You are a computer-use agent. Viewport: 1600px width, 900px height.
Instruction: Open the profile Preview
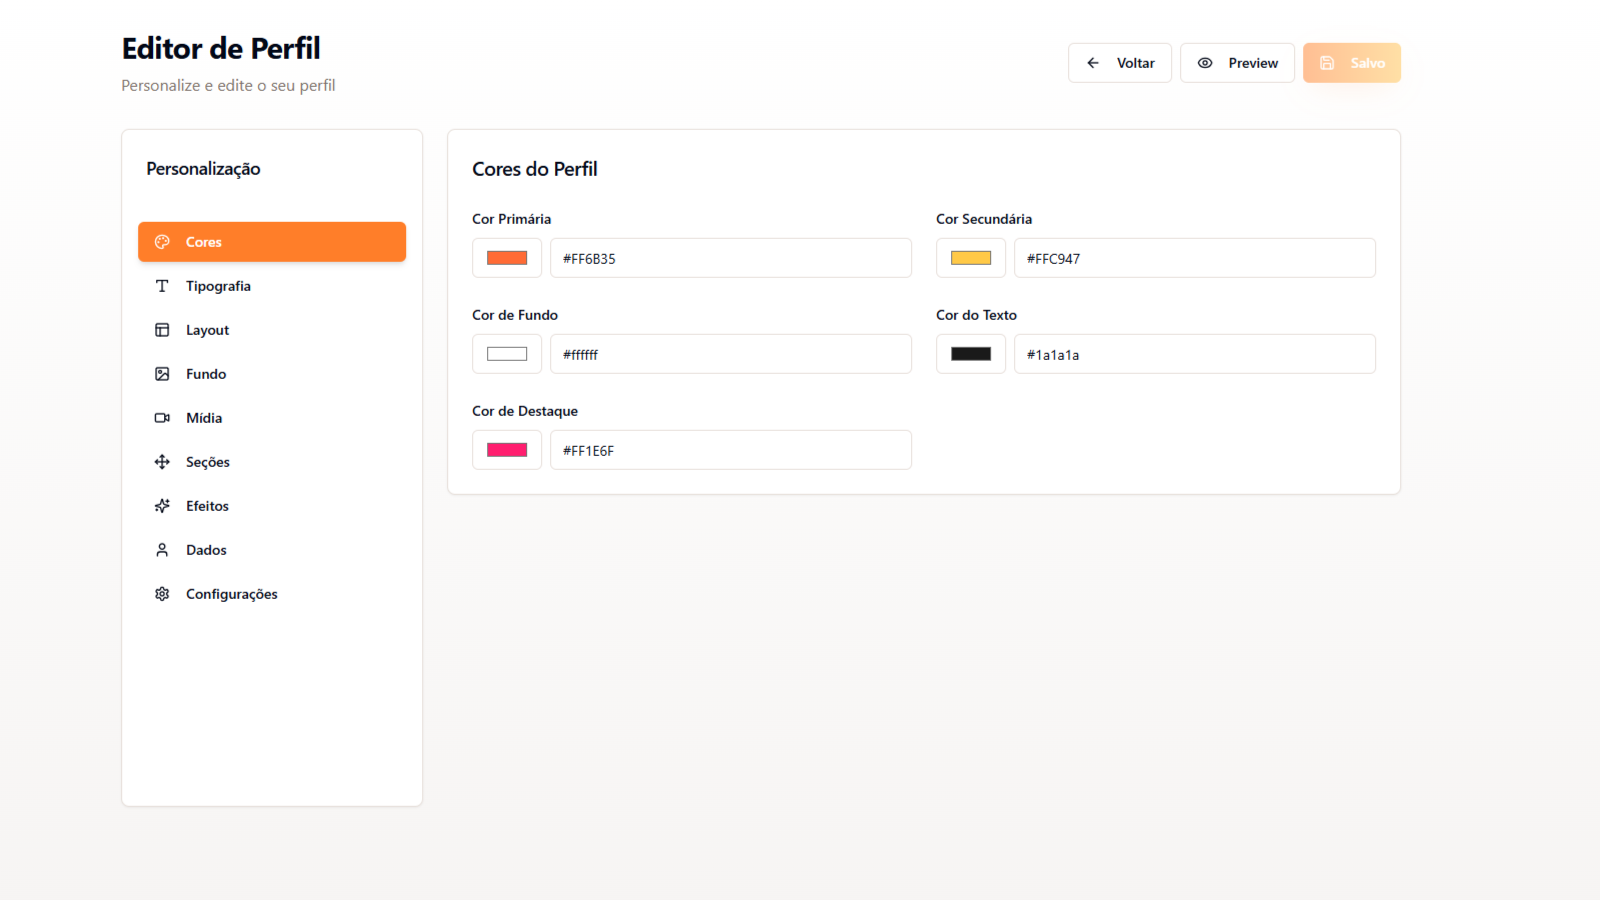pyautogui.click(x=1237, y=63)
